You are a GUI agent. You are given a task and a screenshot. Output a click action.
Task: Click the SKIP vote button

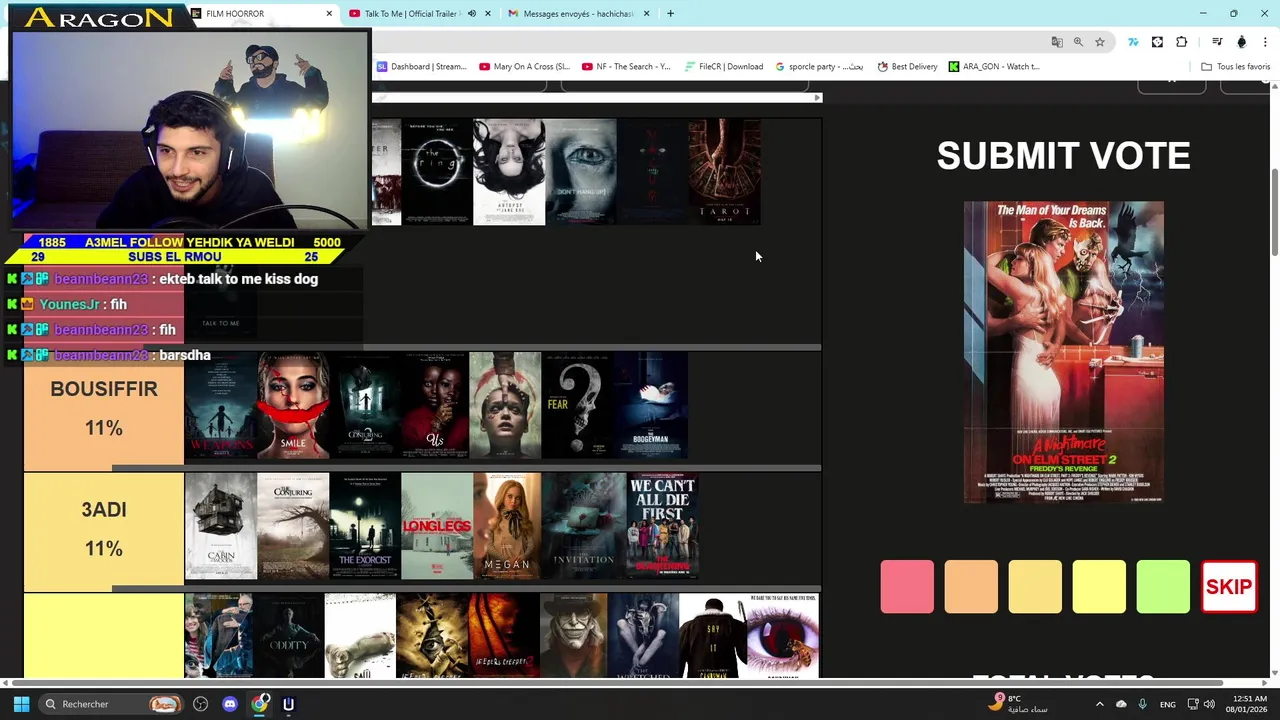1228,587
